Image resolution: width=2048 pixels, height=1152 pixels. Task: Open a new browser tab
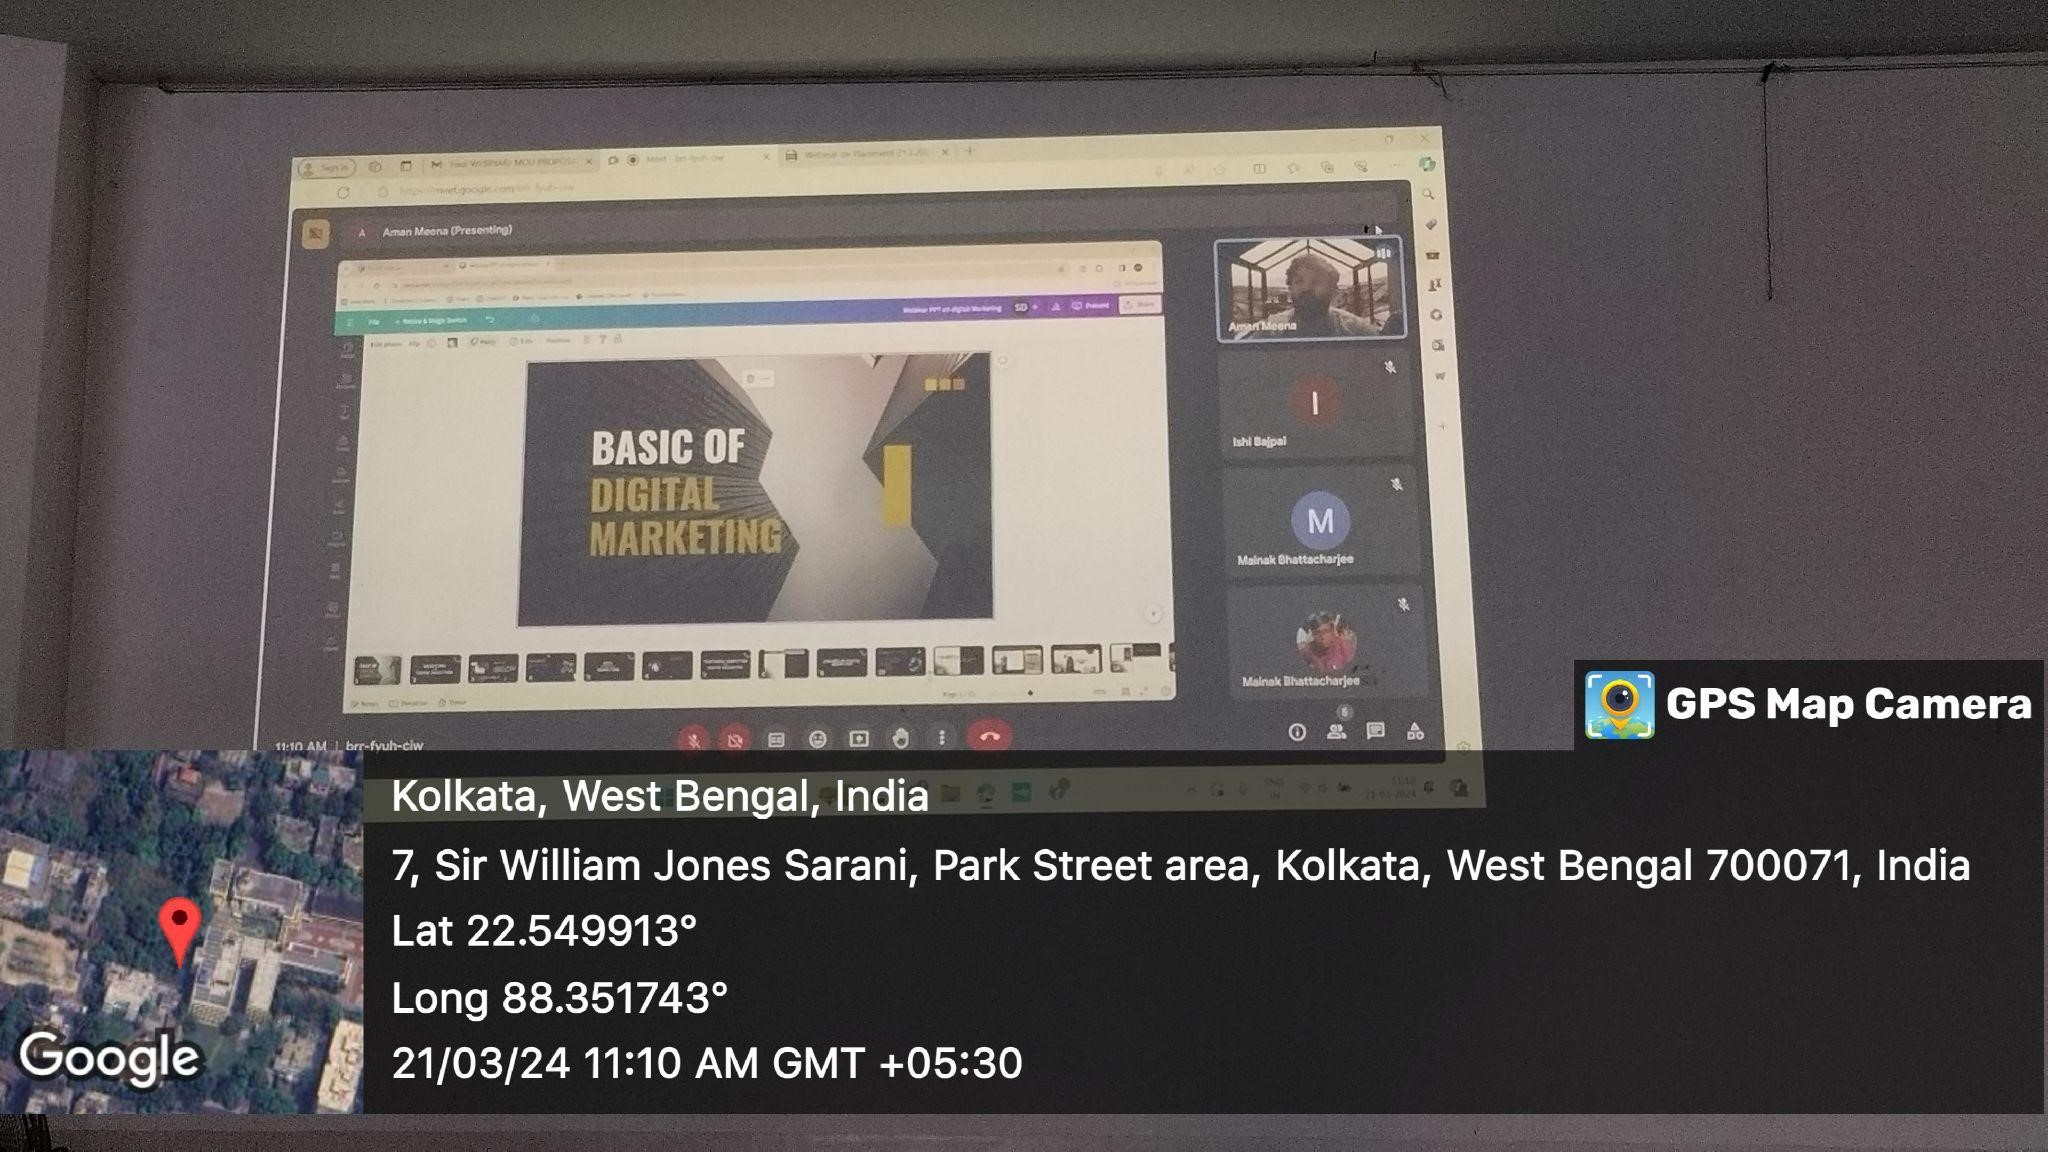click(969, 151)
